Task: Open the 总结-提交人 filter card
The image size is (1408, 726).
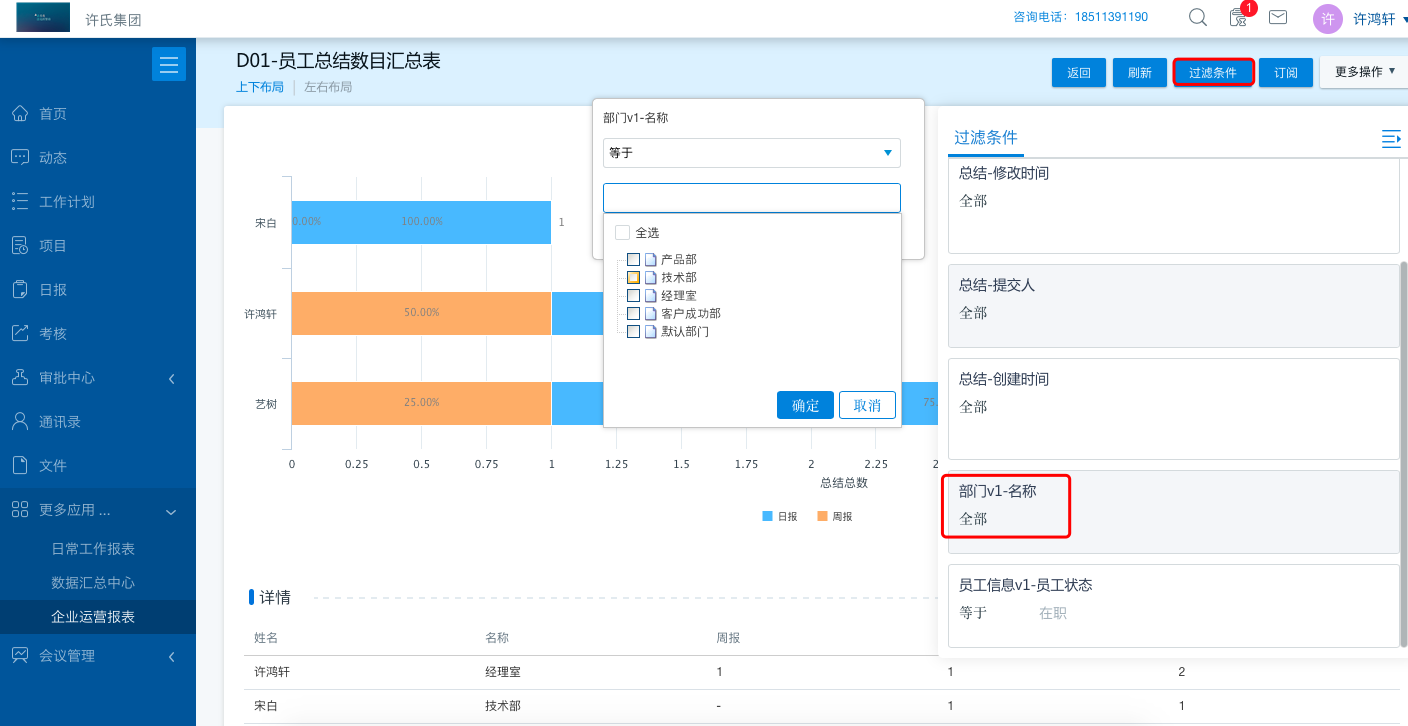Action: click(1174, 306)
